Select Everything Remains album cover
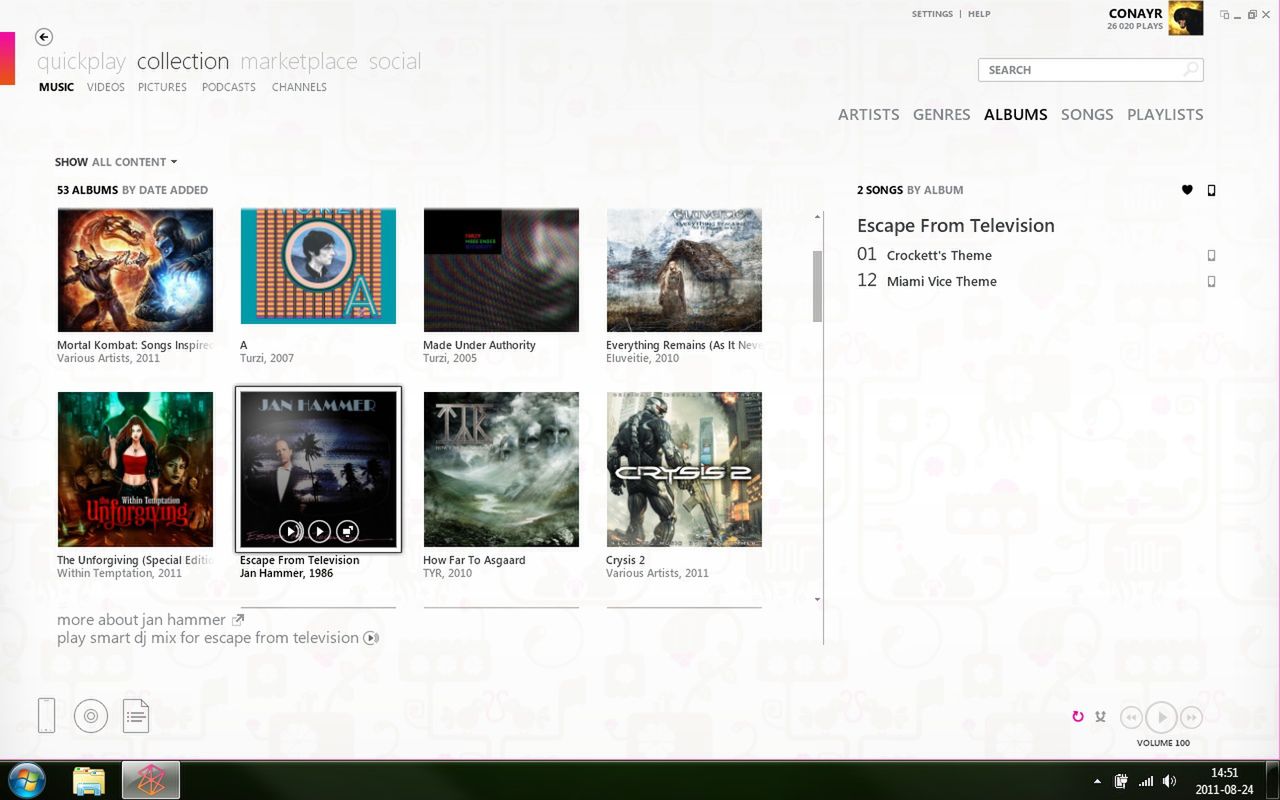 684,270
